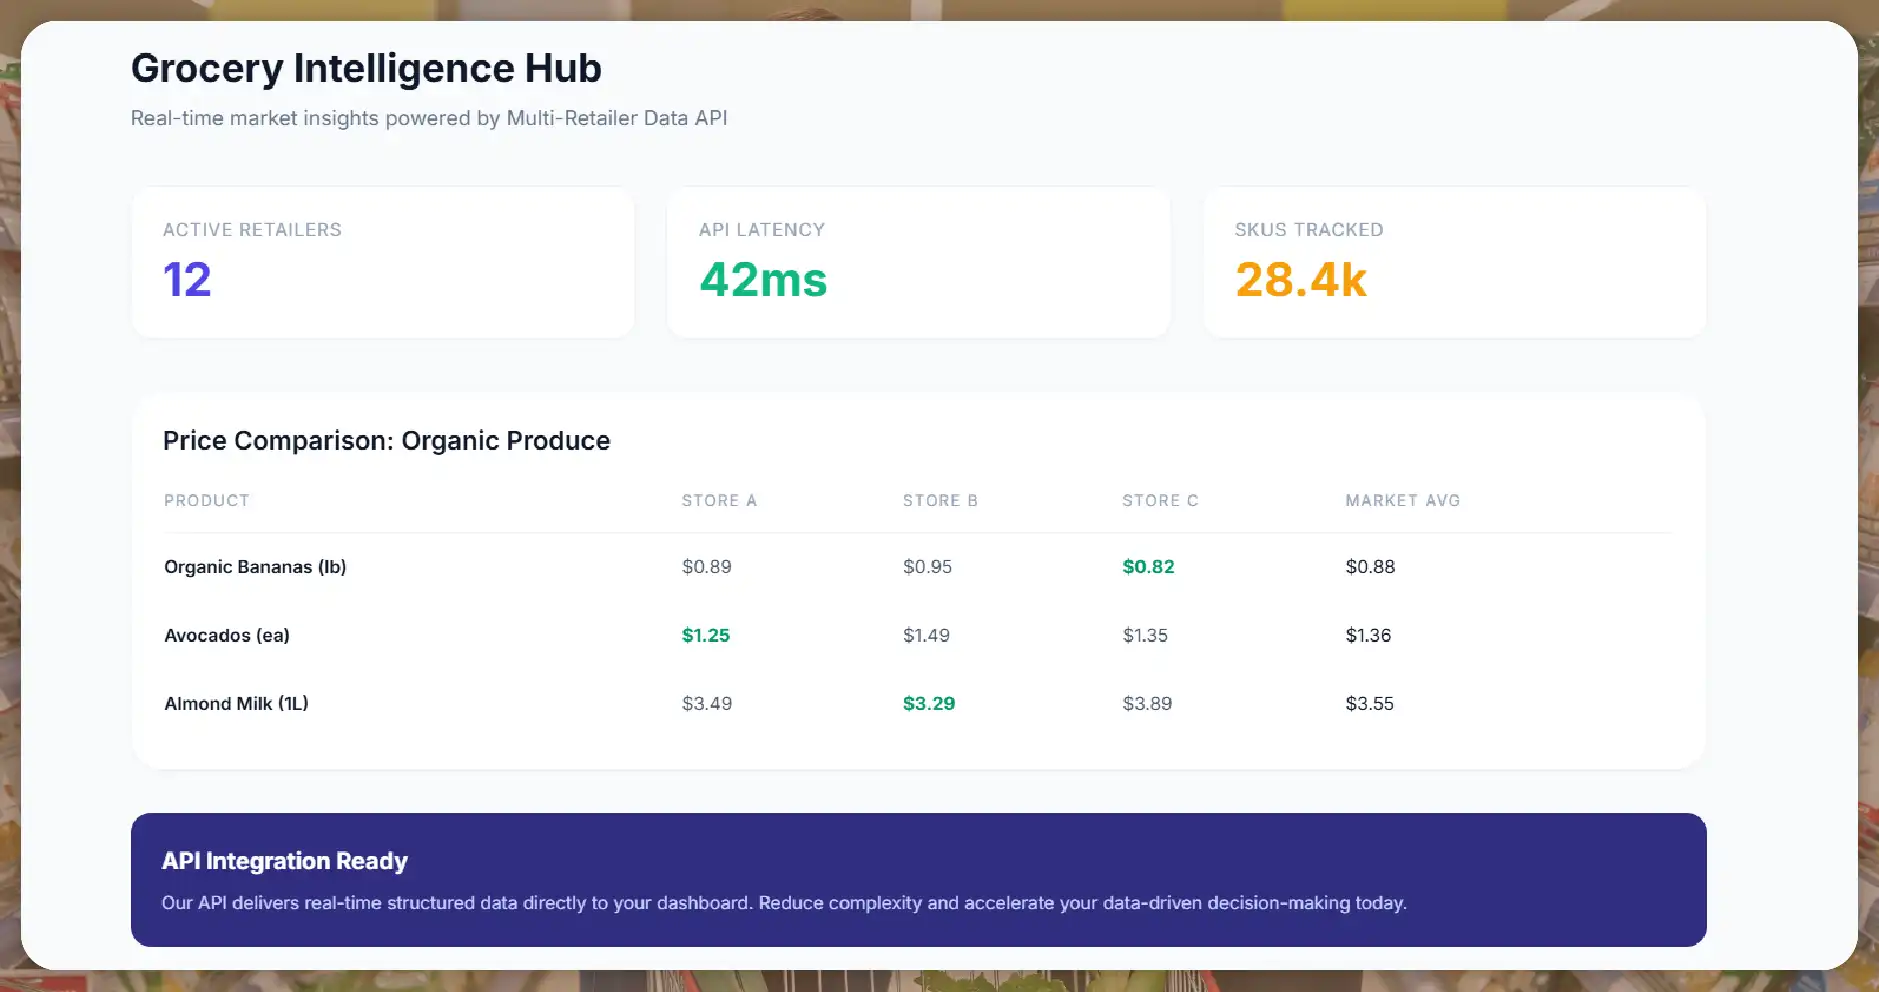Select the Organic Bananas (lb) row name
Screen dimensions: 1879x992
[x=255, y=567]
